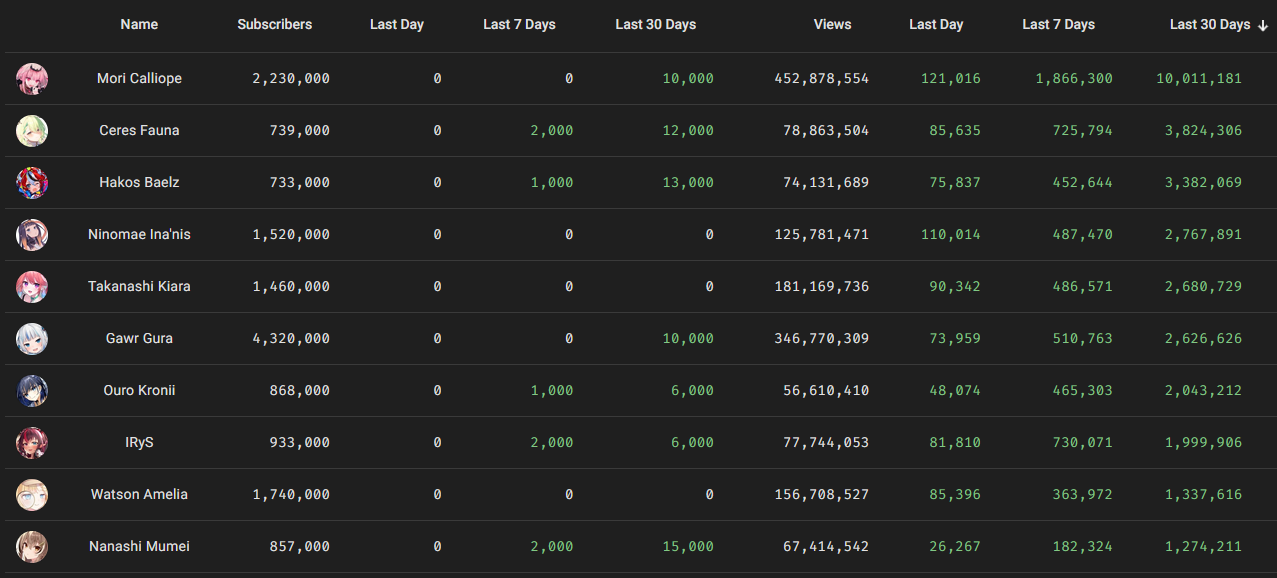Screen dimensions: 1277x578
Task: Click Ninomae Ina'nis avatar icon
Action: [x=32, y=235]
